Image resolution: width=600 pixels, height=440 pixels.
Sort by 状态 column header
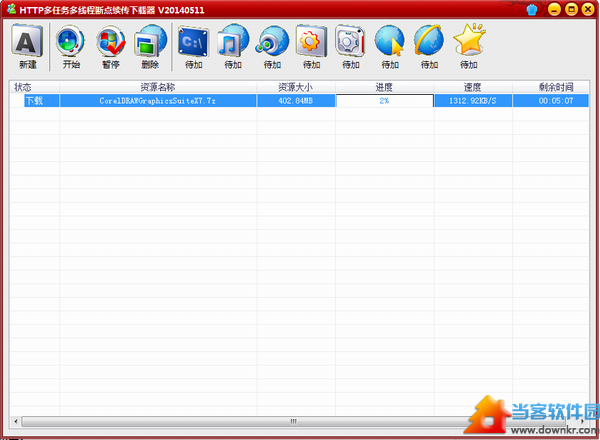point(34,87)
